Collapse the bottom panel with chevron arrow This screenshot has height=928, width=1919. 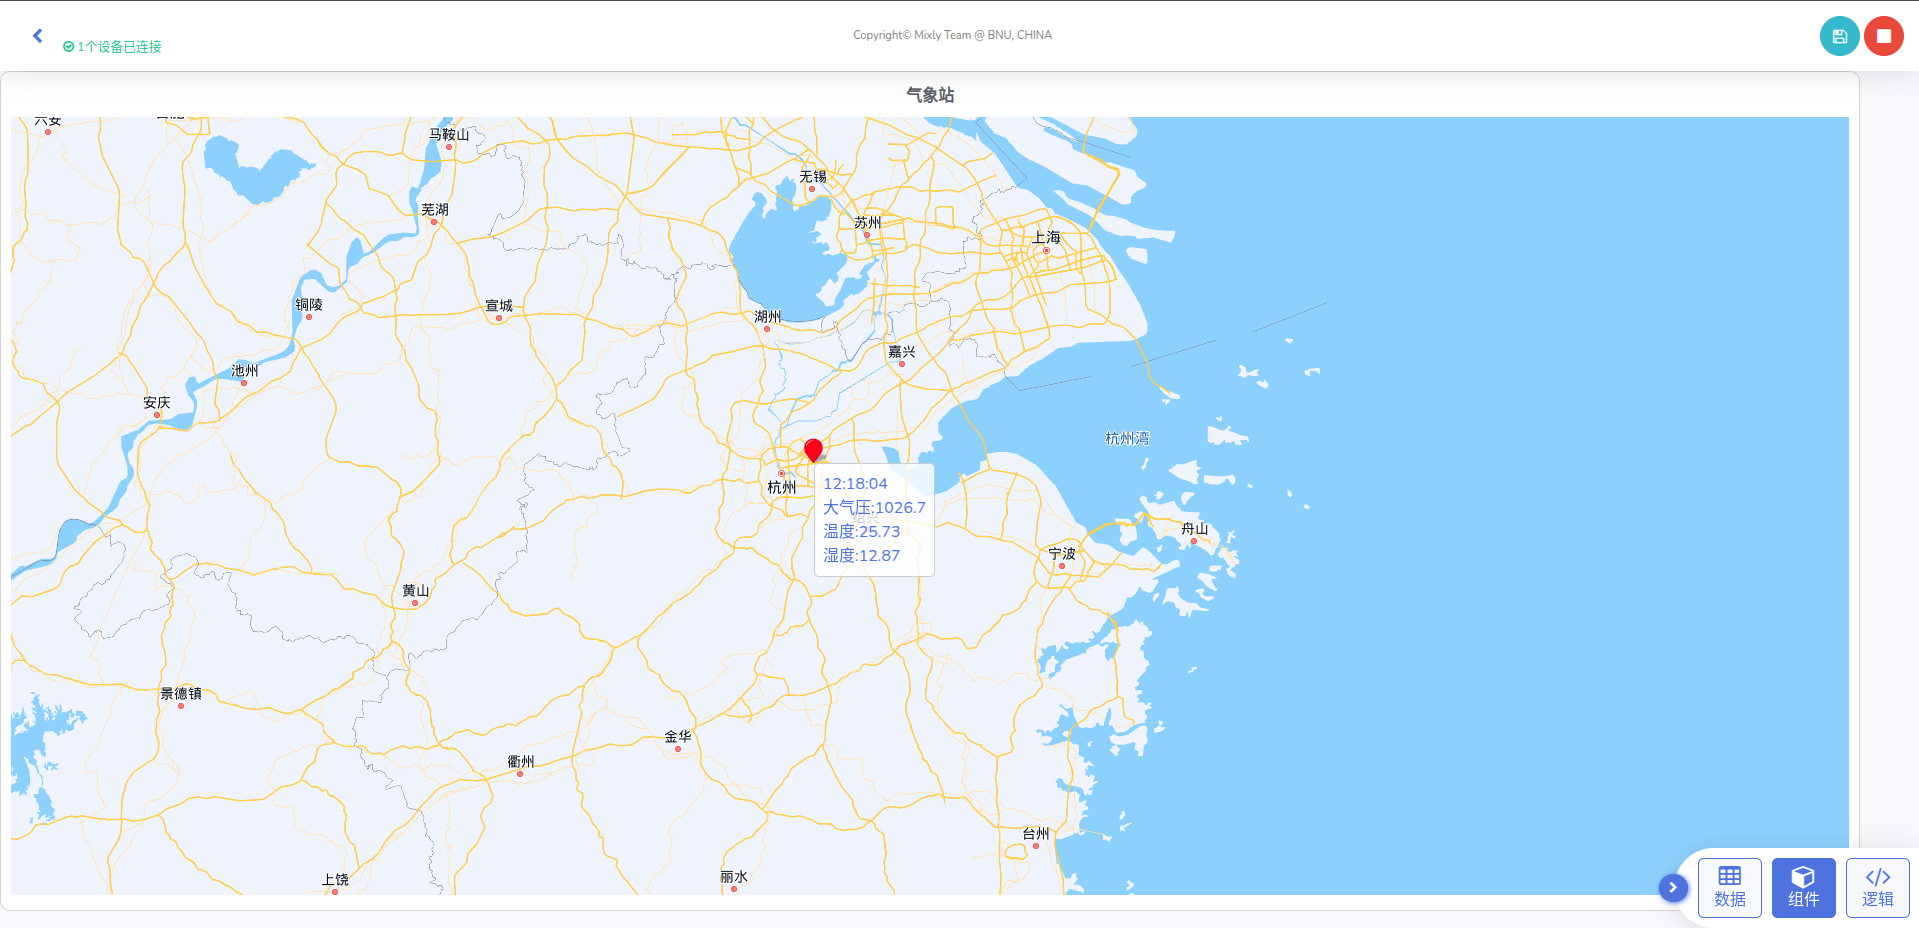pyautogui.click(x=1672, y=887)
